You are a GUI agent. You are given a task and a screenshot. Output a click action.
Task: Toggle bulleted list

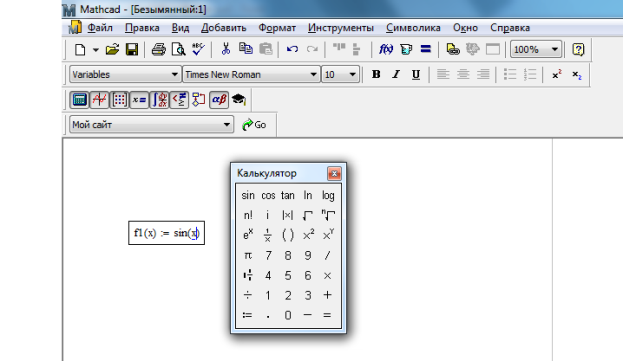(x=510, y=75)
